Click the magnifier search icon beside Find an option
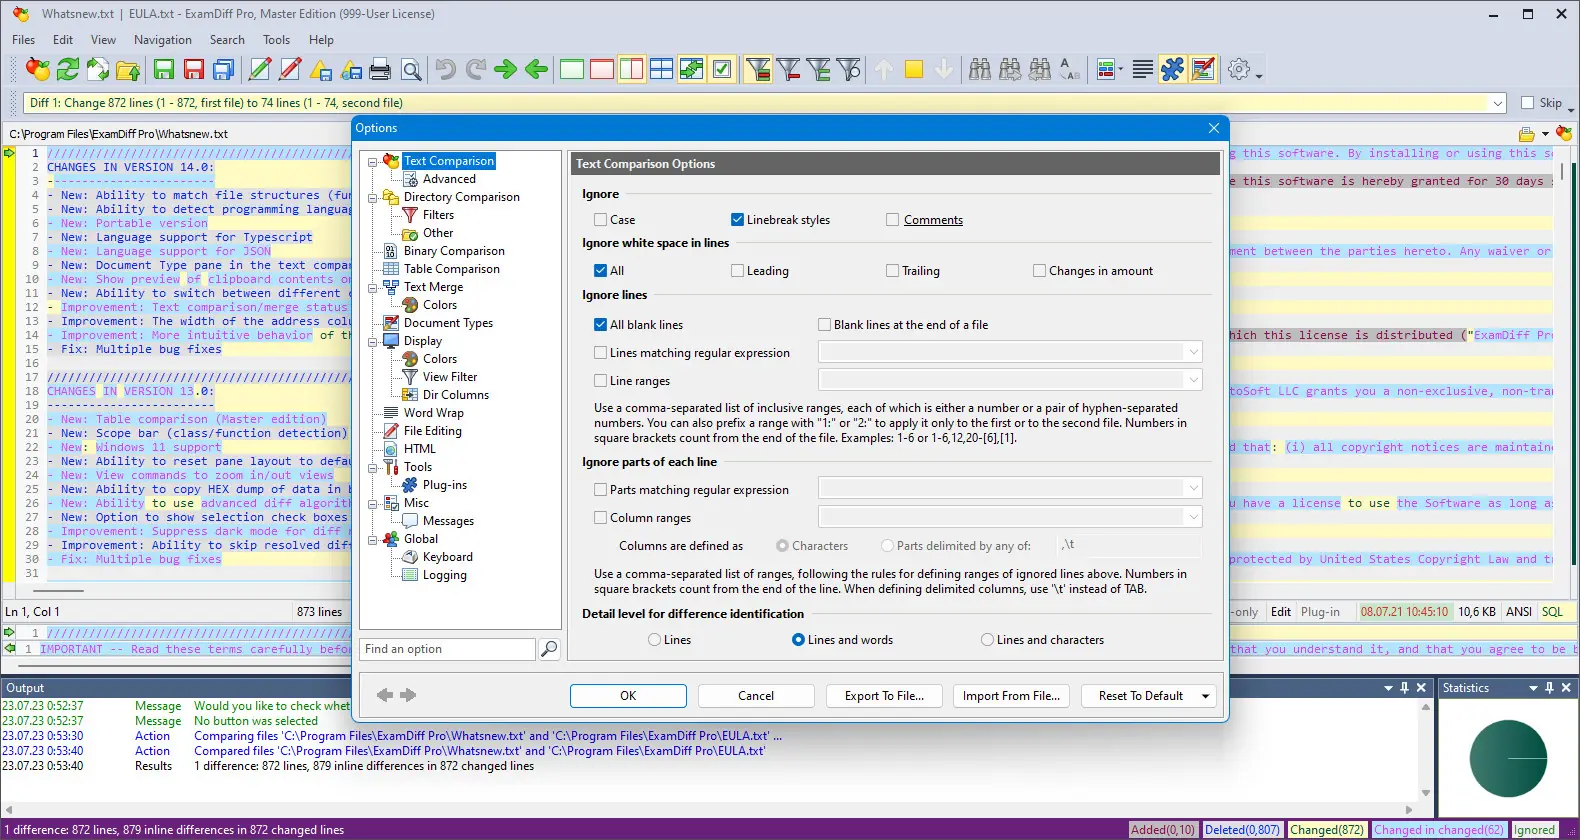Viewport: 1580px width, 840px height. point(549,649)
